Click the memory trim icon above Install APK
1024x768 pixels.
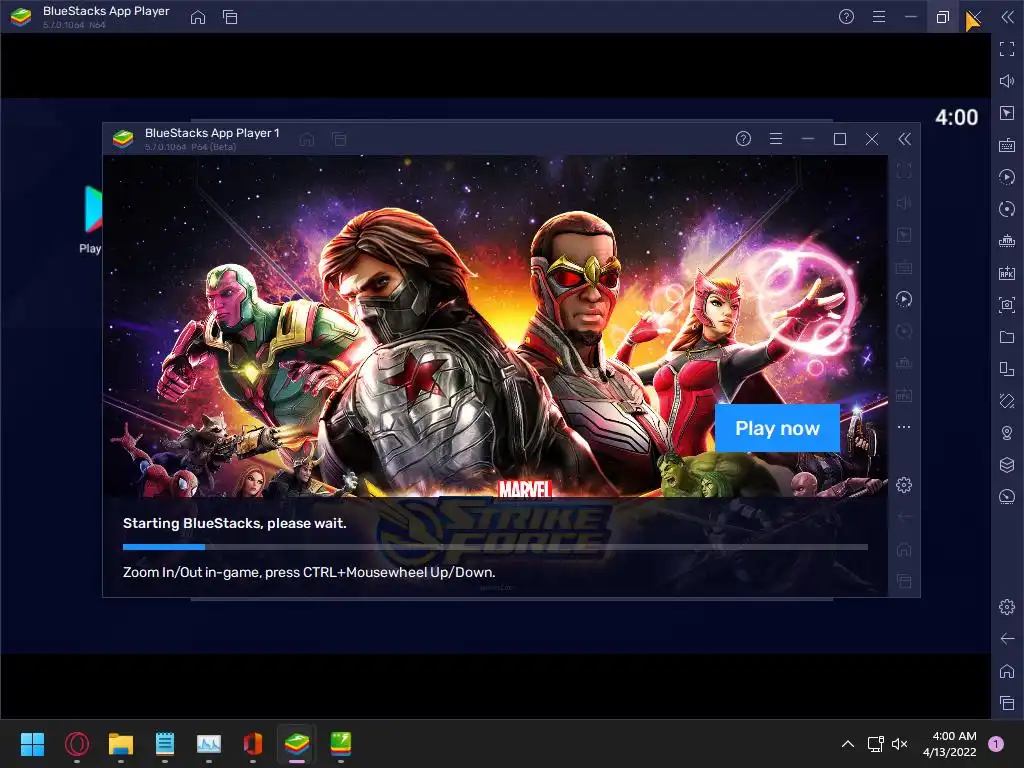(x=1006, y=241)
